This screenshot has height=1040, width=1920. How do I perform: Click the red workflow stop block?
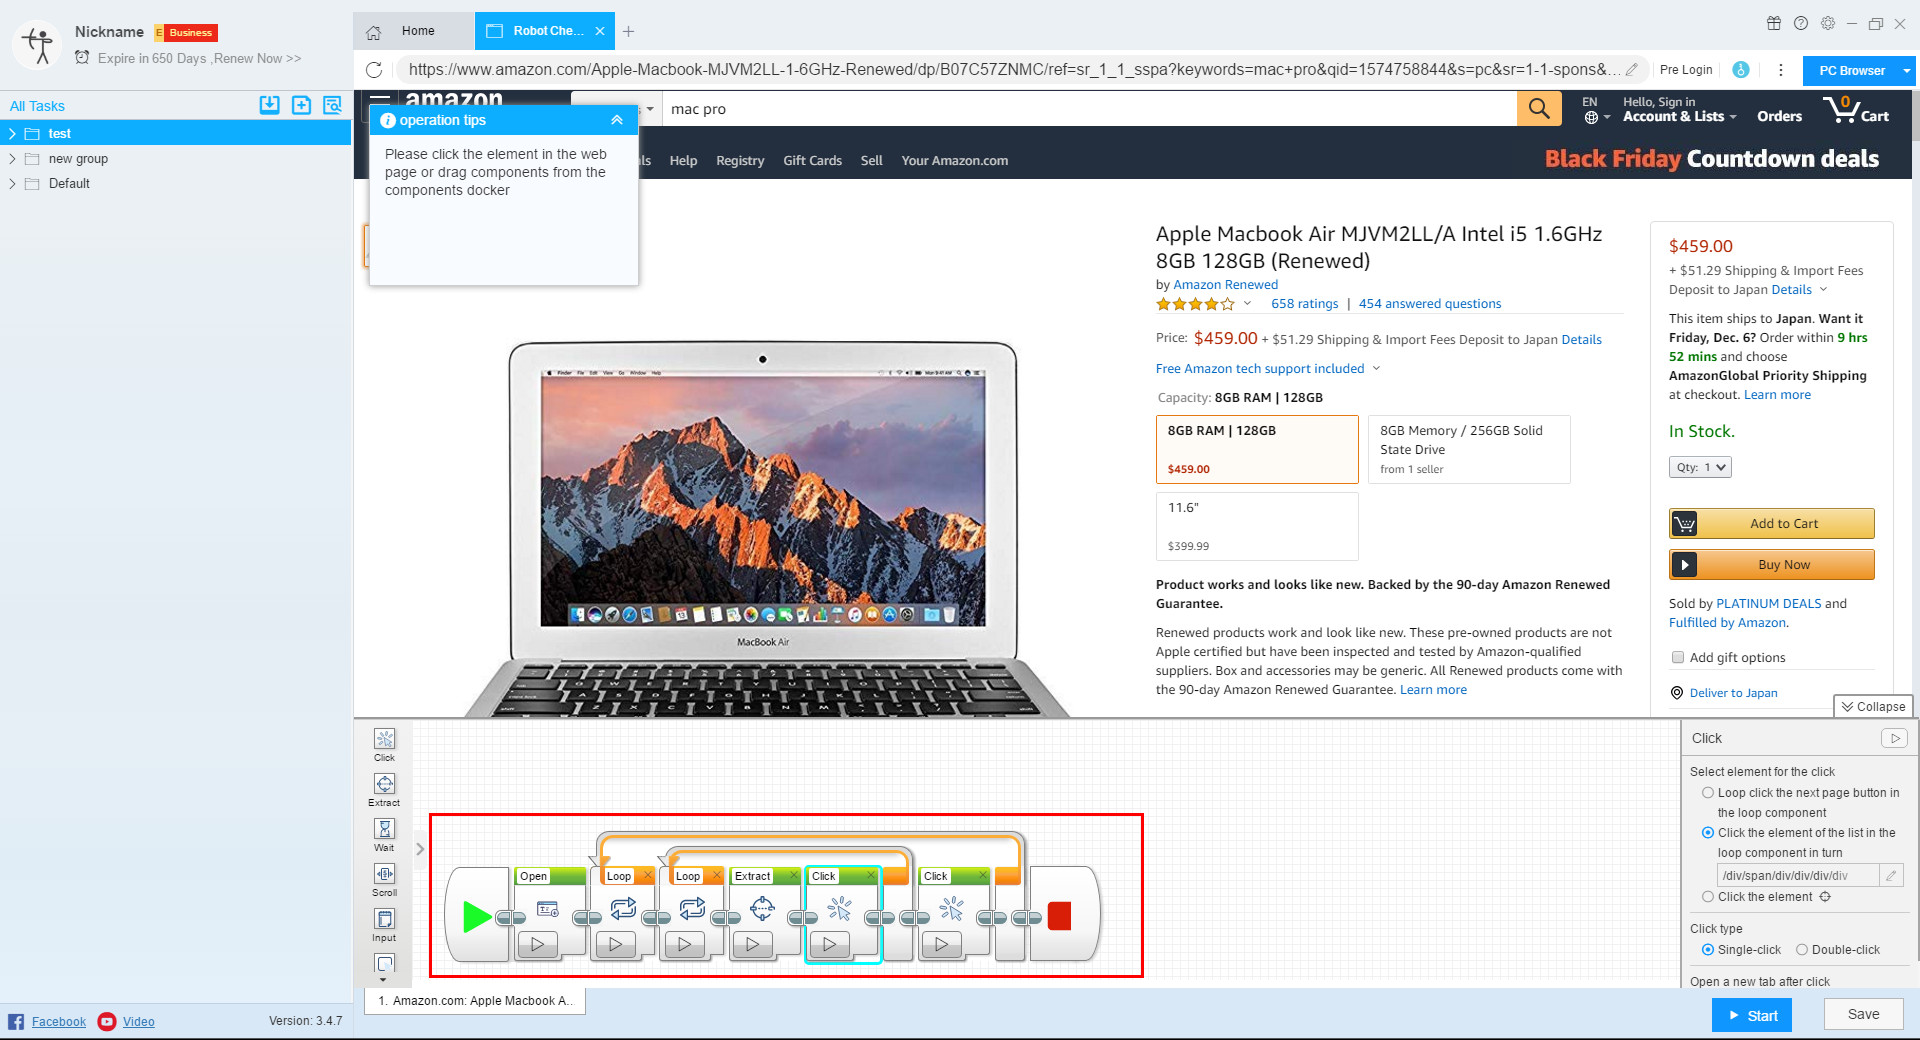pyautogui.click(x=1059, y=916)
